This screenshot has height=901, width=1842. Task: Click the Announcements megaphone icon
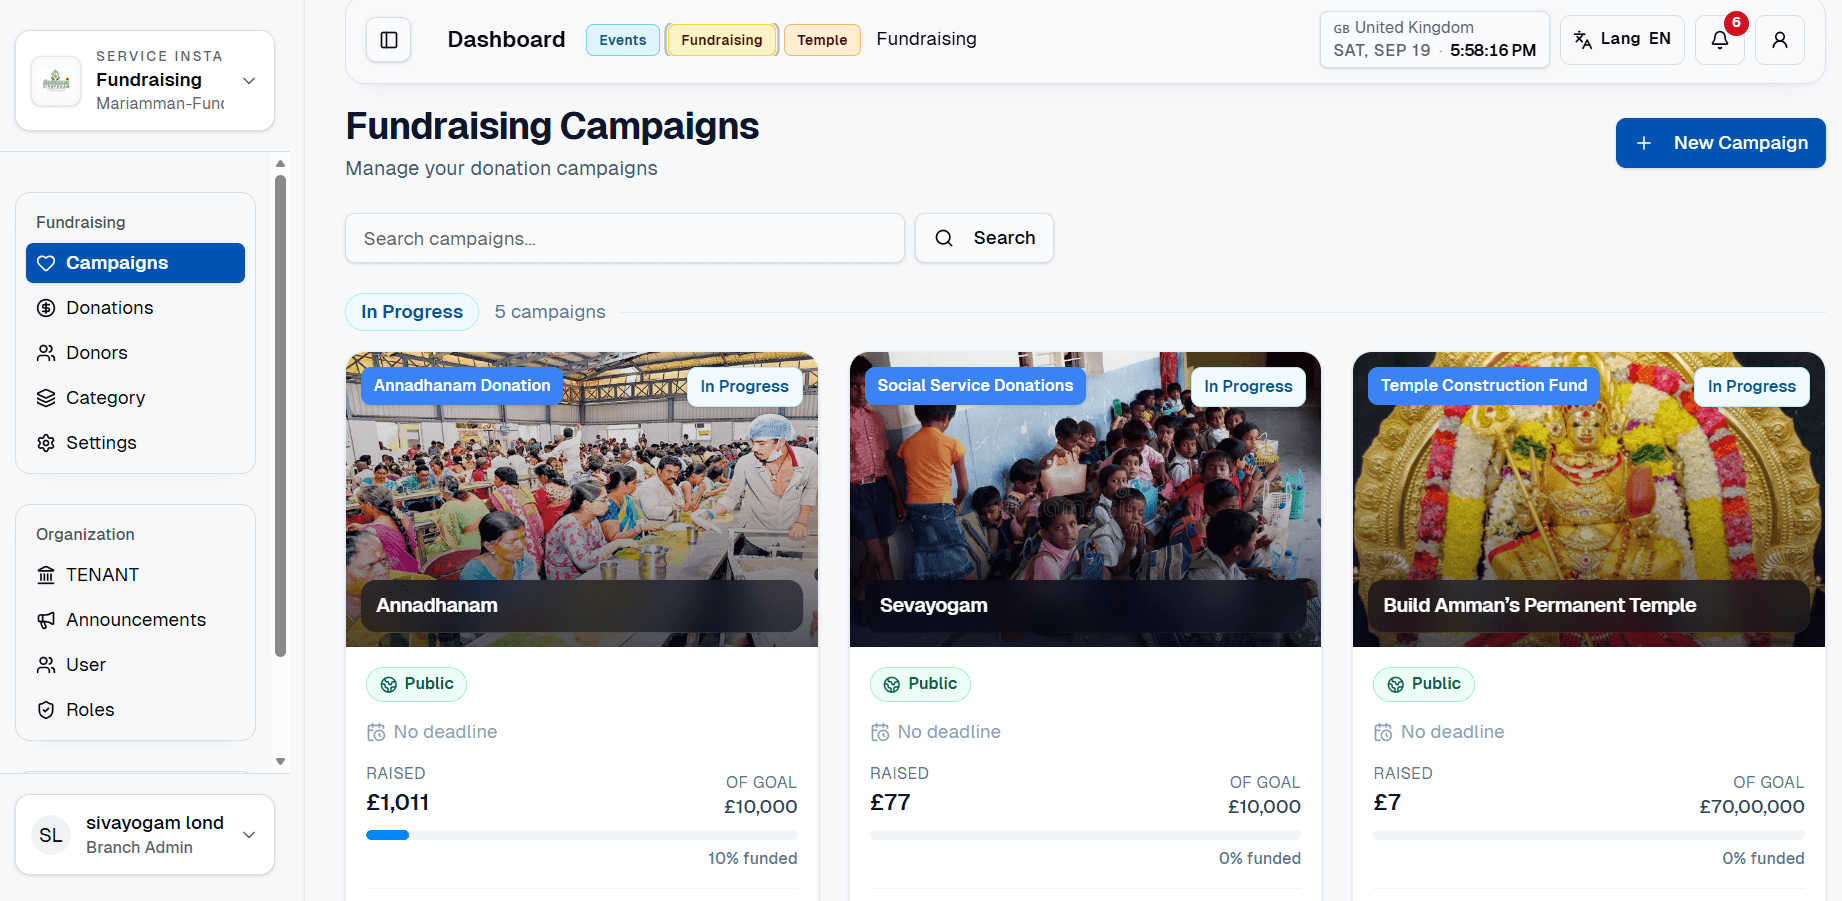(46, 620)
